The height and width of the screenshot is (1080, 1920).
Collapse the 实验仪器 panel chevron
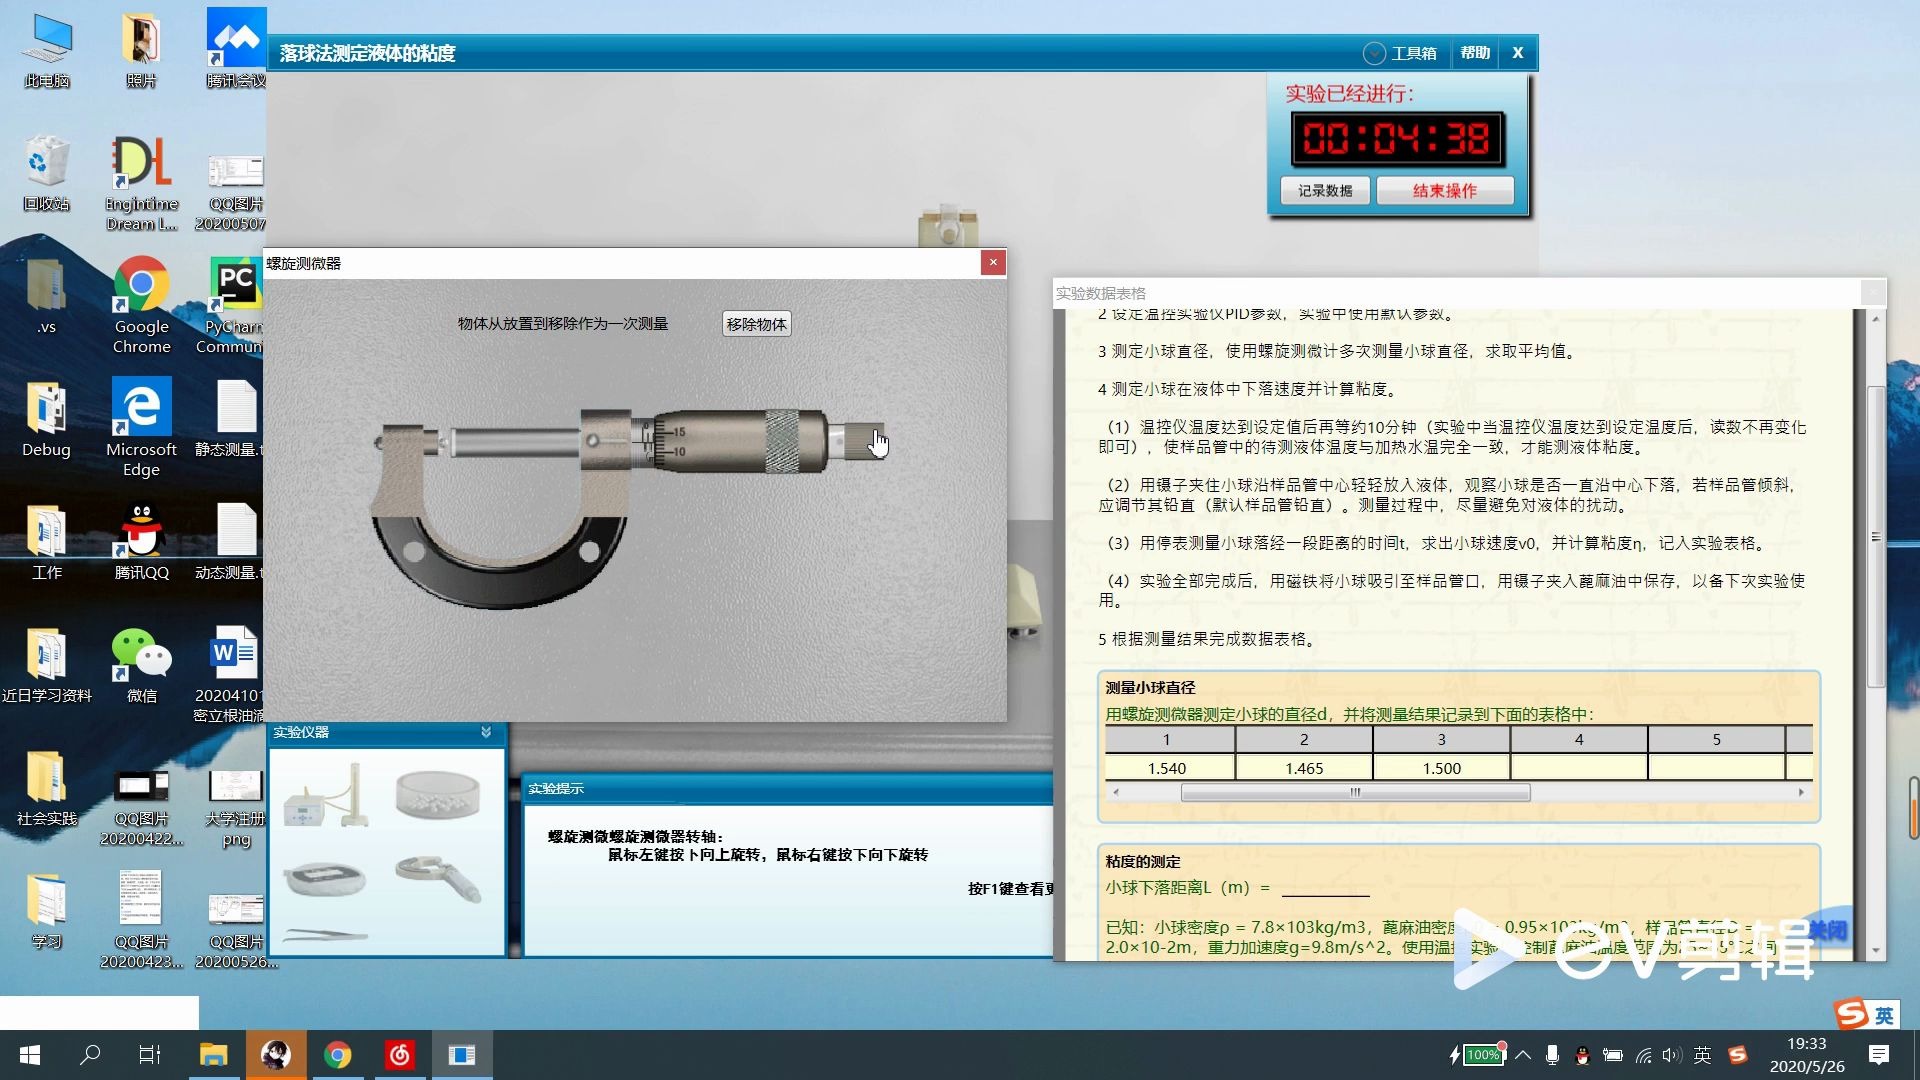[486, 732]
